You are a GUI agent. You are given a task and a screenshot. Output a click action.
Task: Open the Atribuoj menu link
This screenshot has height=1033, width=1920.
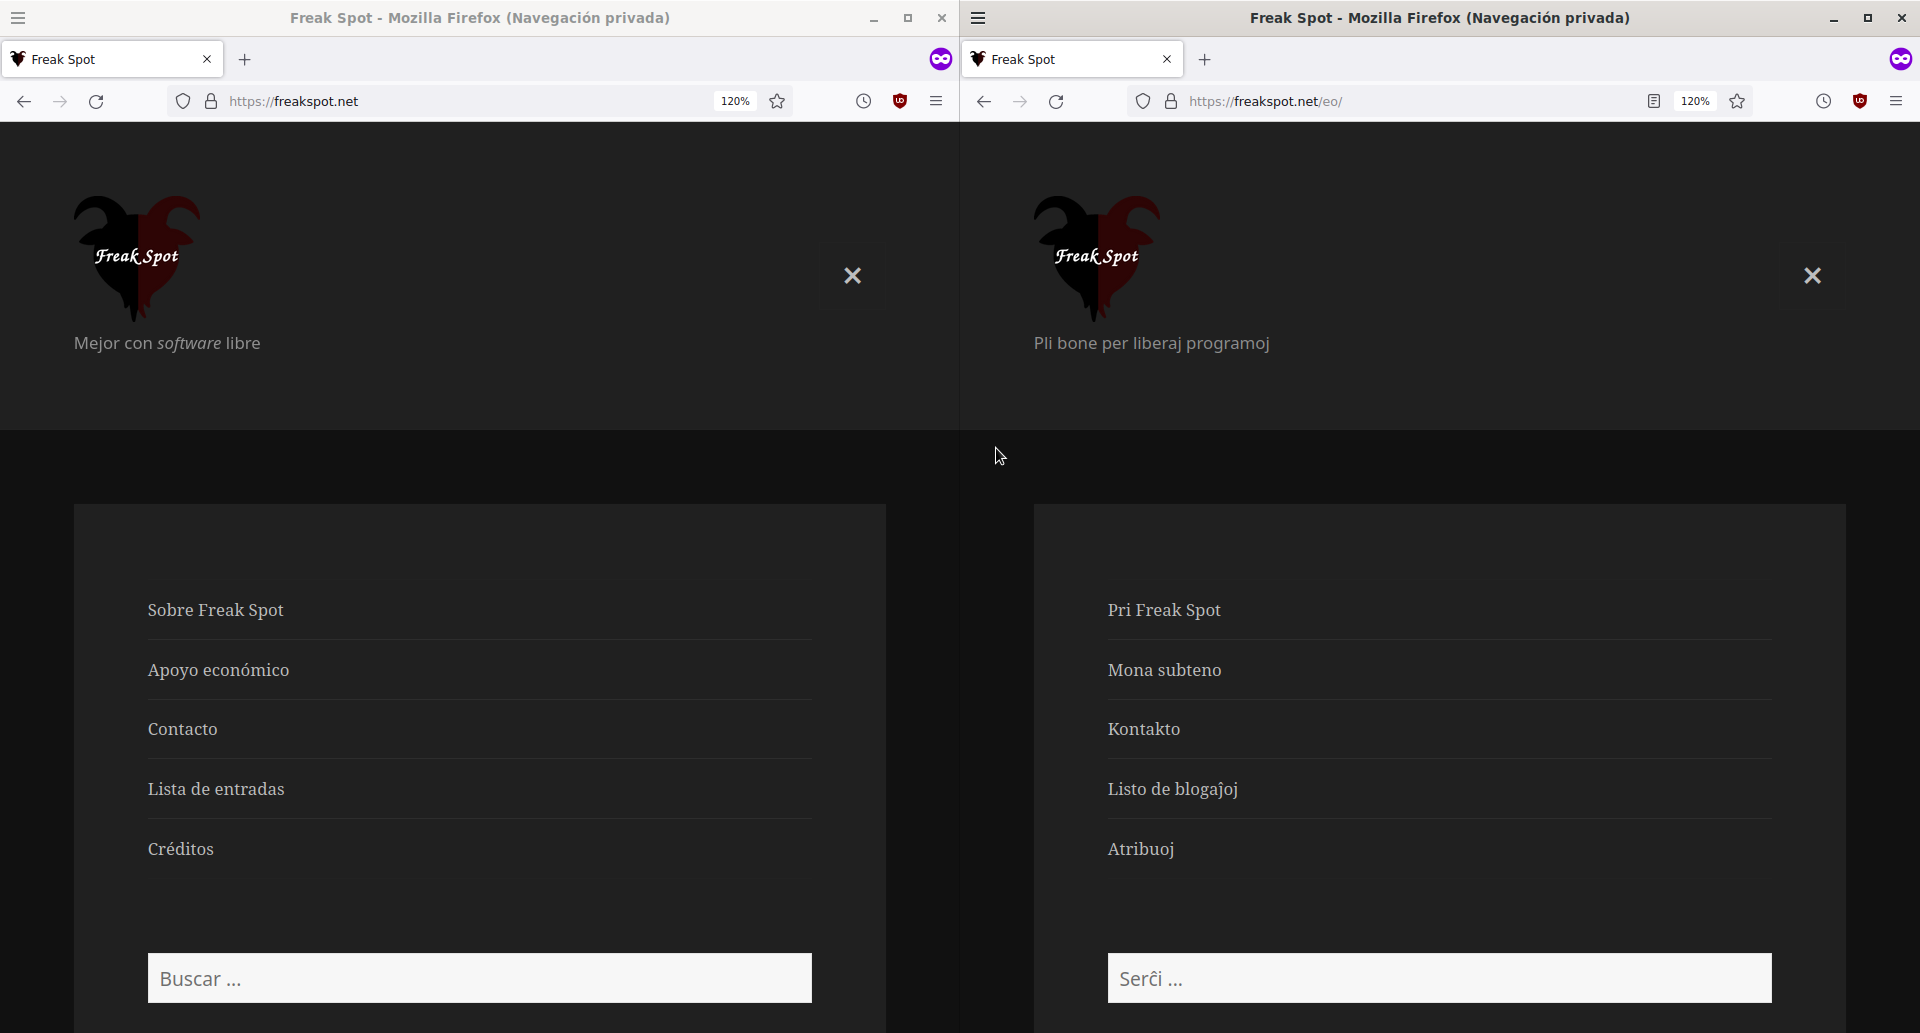tap(1141, 849)
